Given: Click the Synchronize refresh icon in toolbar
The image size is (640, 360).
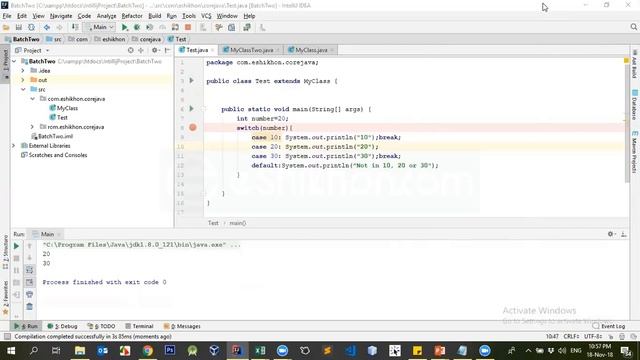Looking at the screenshot, I should [x=31, y=27].
